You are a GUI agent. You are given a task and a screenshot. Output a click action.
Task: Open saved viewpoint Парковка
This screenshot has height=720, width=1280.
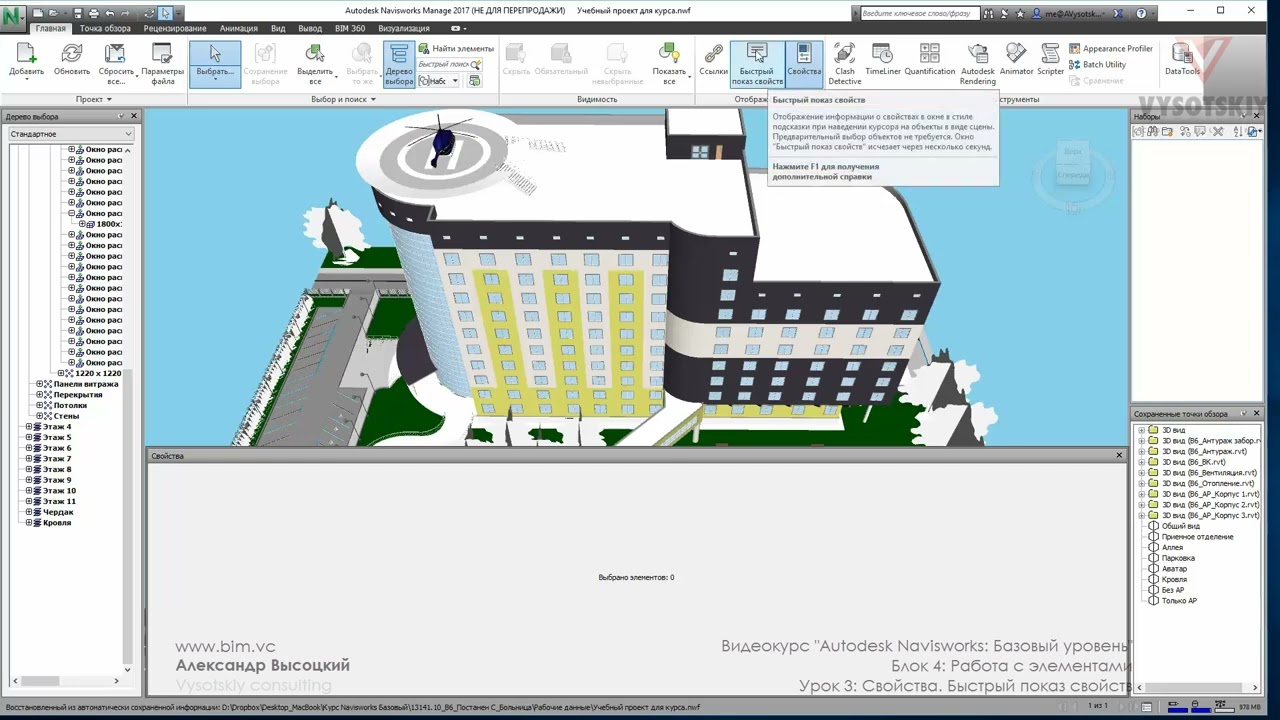(x=1178, y=558)
